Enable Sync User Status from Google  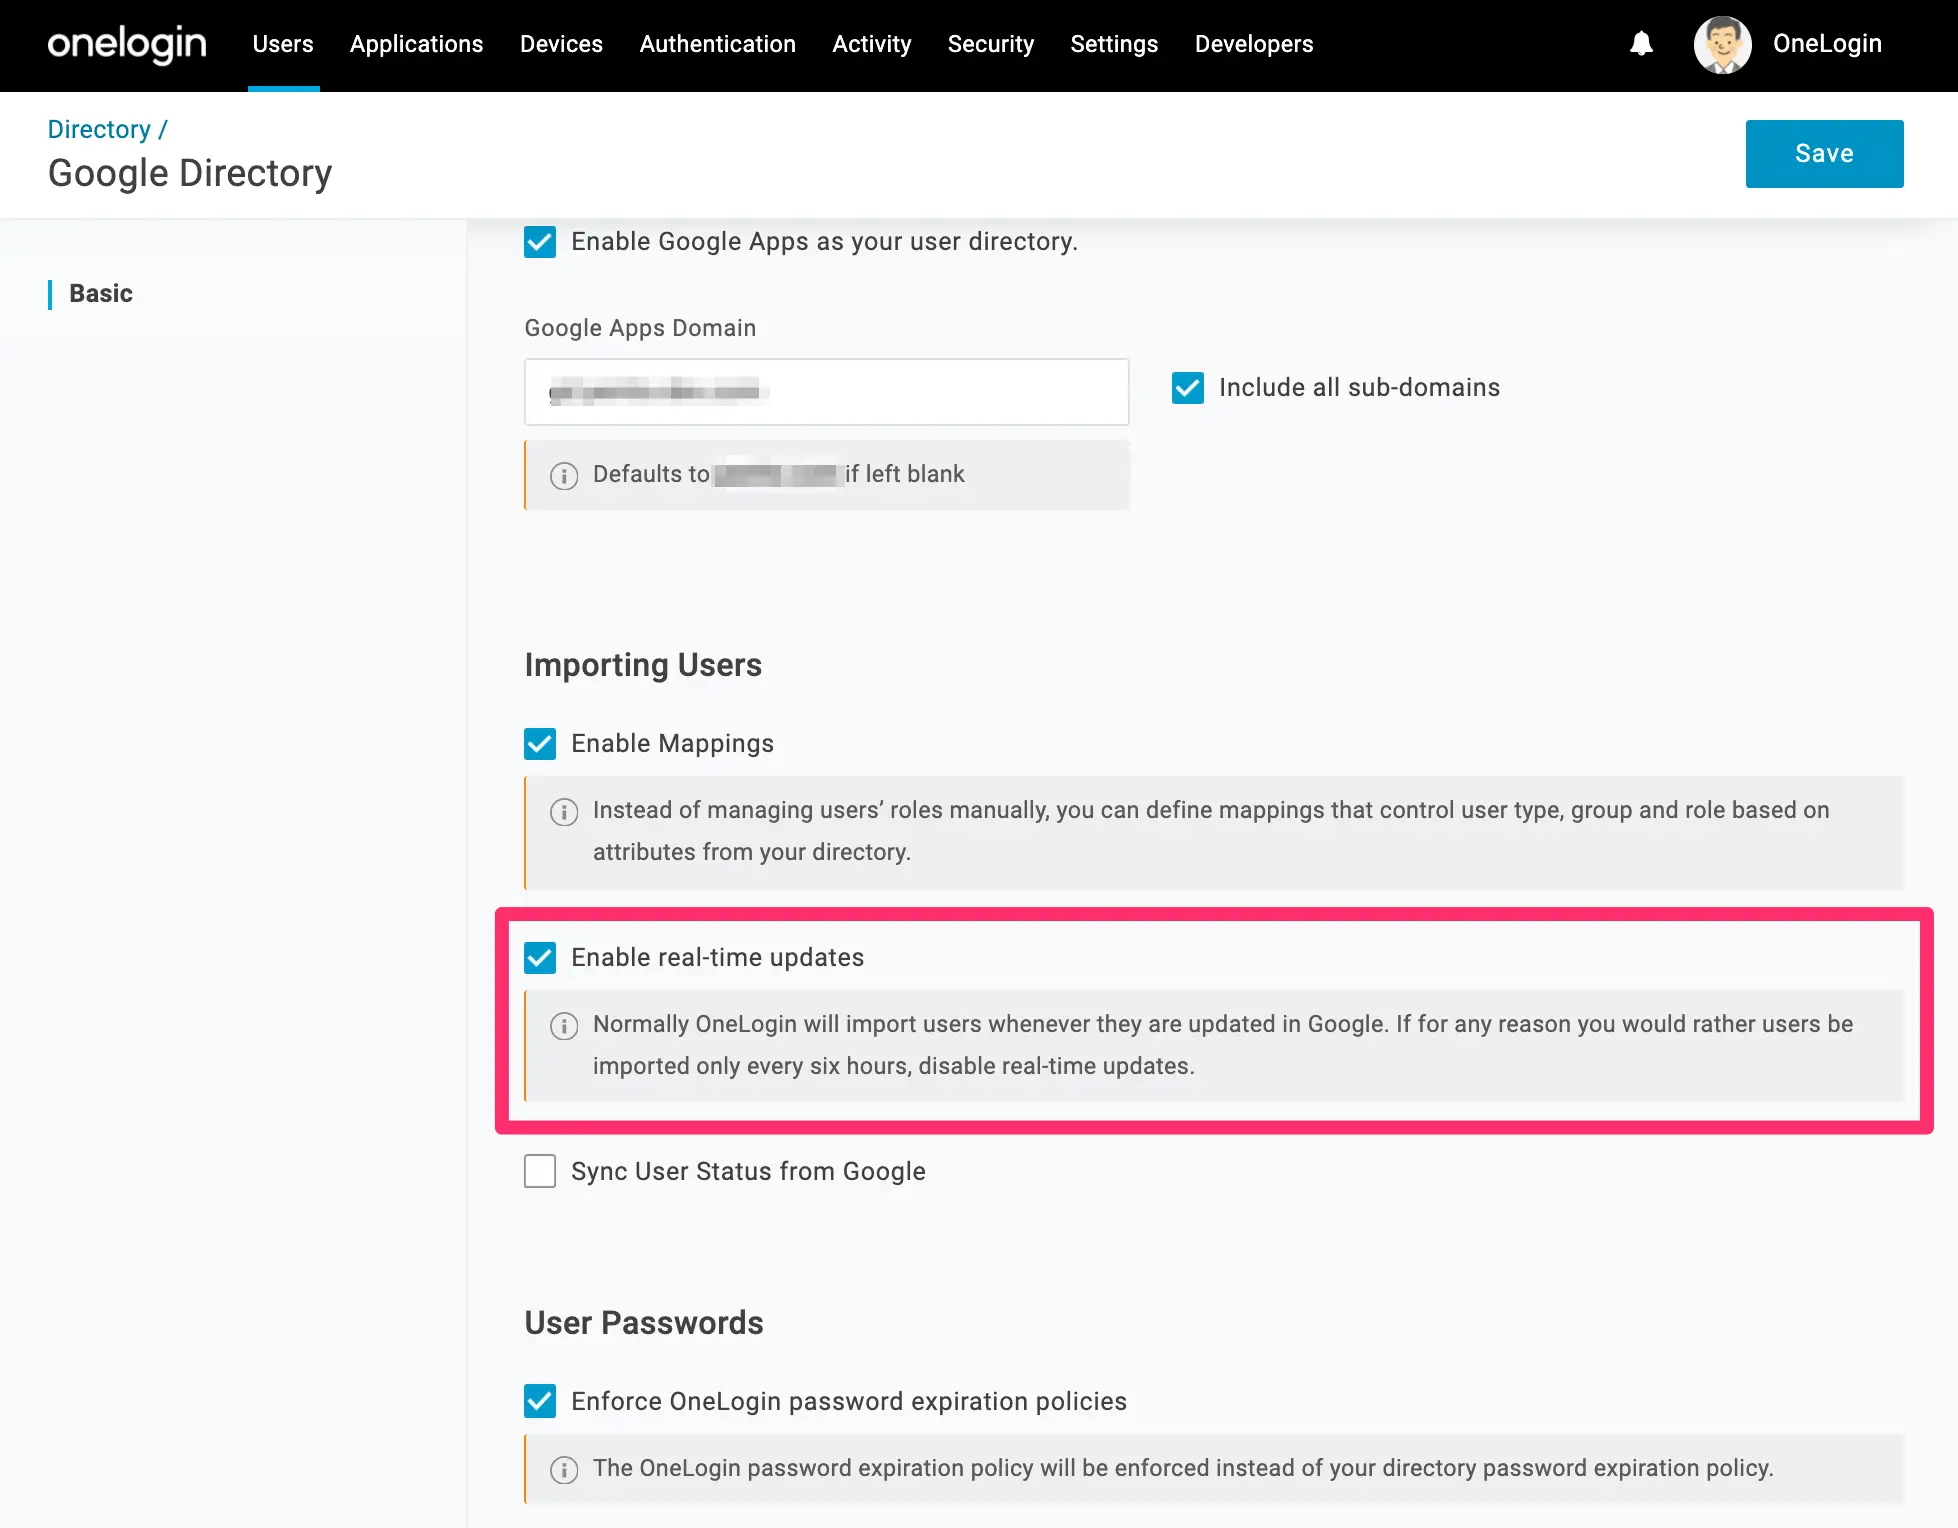[540, 1171]
